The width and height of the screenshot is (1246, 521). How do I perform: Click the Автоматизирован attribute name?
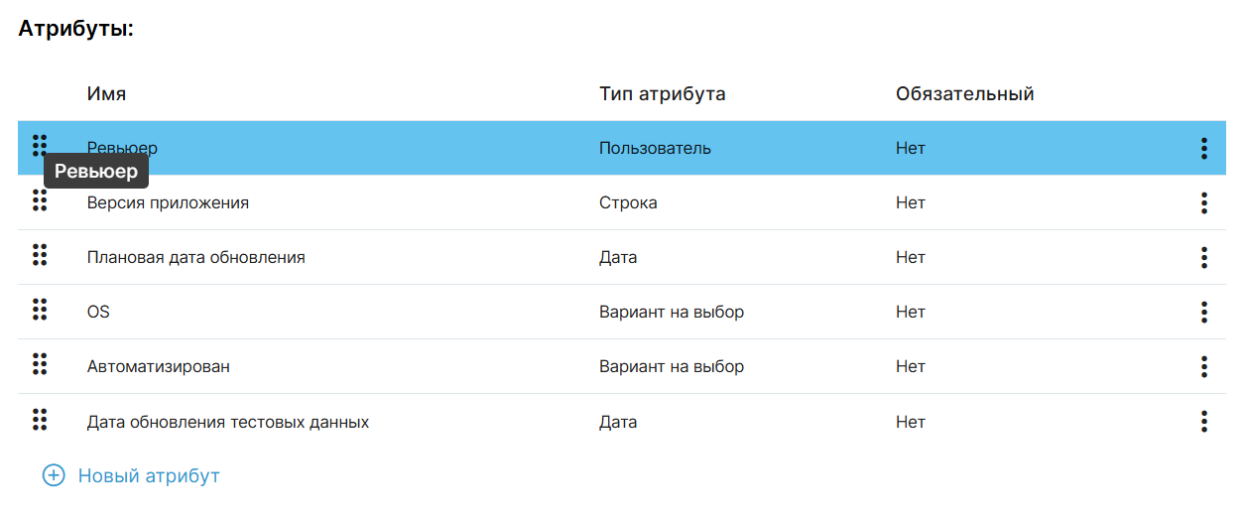tap(158, 367)
